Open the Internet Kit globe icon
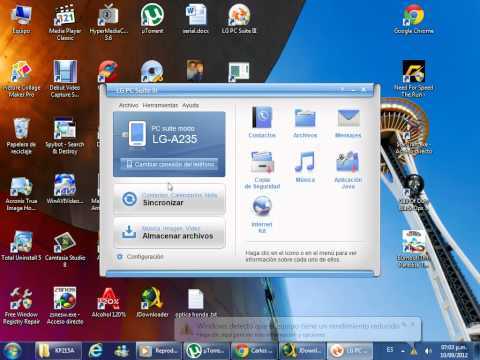480x360 pixels. [262, 214]
